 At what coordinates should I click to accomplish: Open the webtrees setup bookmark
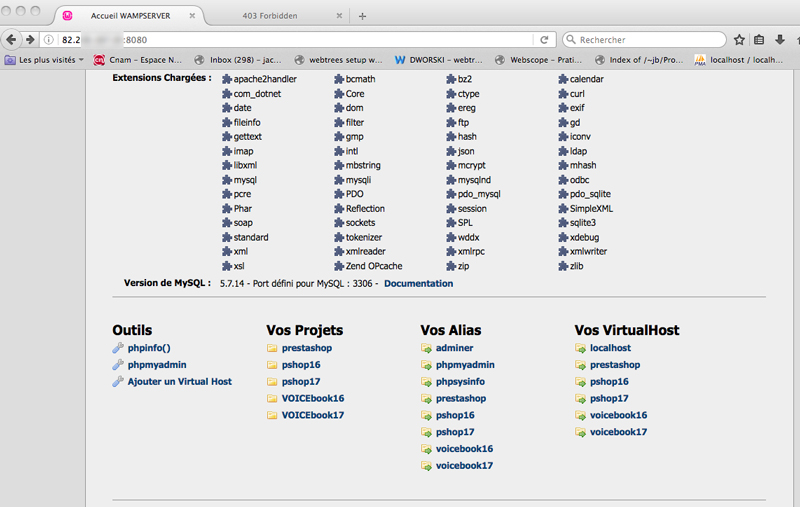[338, 60]
